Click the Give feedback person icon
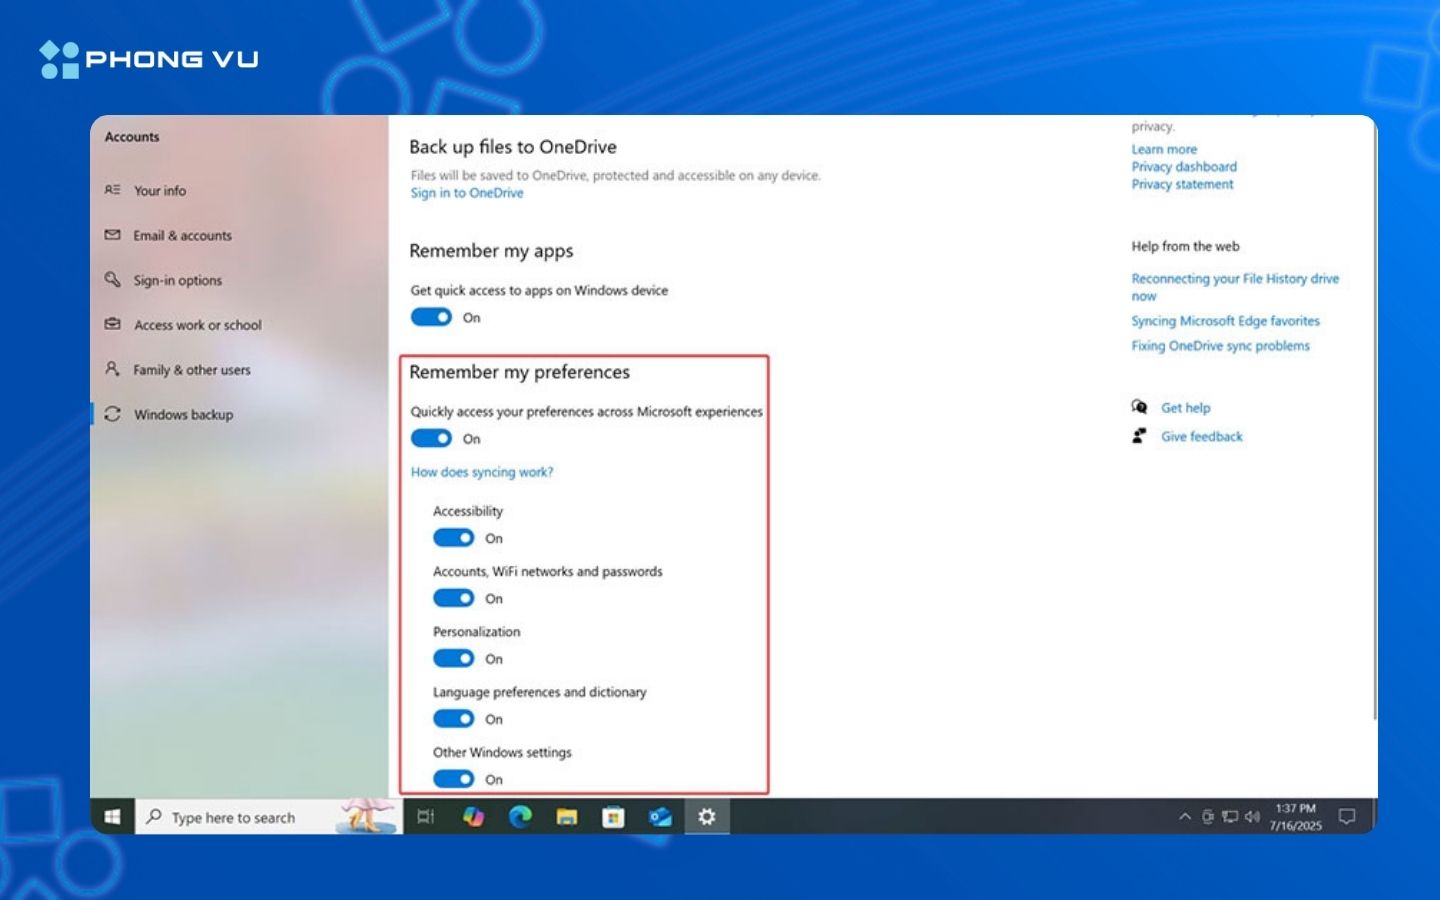The width and height of the screenshot is (1440, 900). pos(1139,436)
